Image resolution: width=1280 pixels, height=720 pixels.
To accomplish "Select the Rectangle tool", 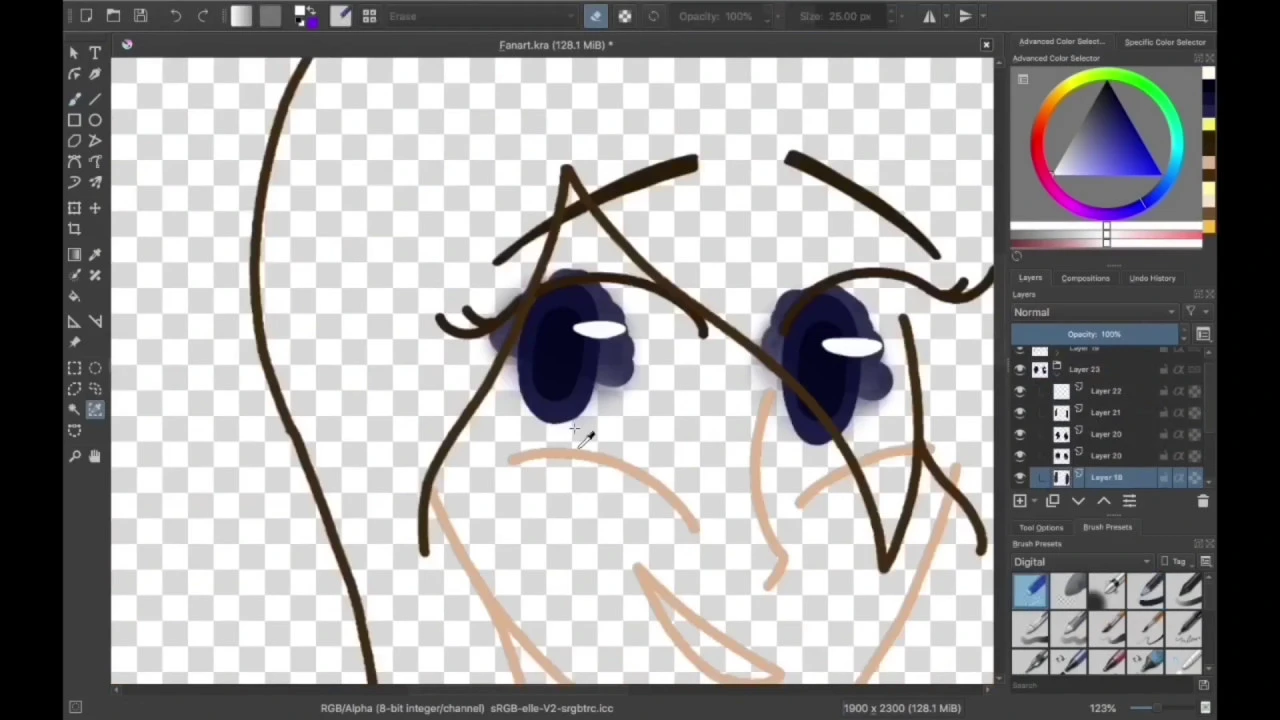I will pyautogui.click(x=74, y=120).
